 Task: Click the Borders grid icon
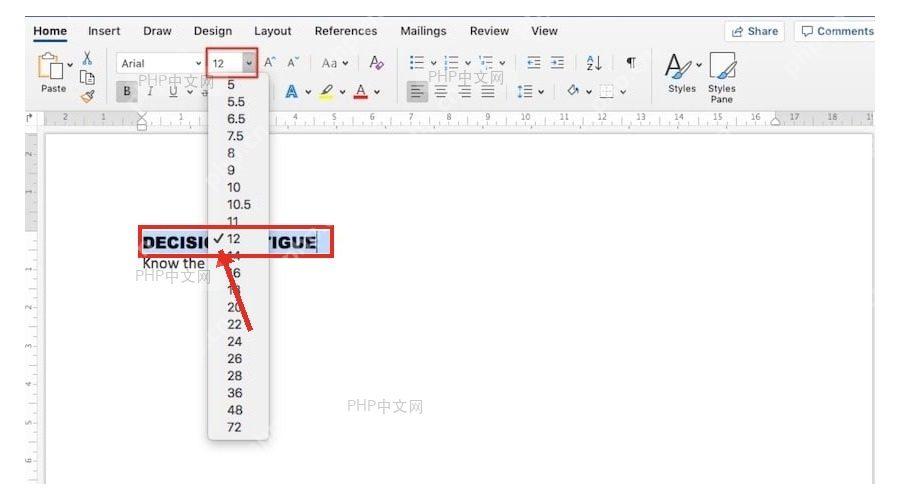[x=607, y=91]
